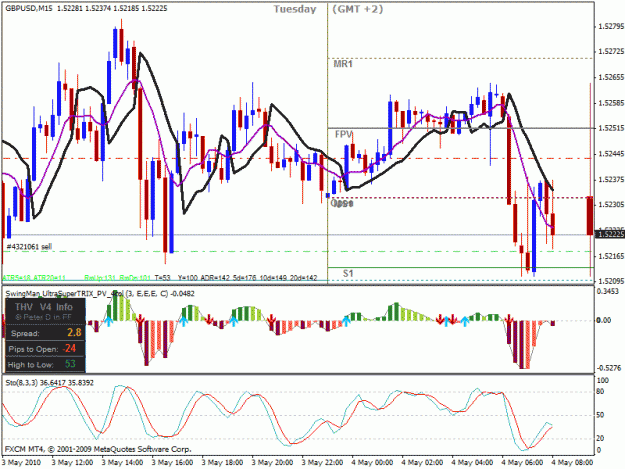The width and height of the screenshot is (625, 469).
Task: Click the '3 May 12:00' time axis label
Action: pos(73,463)
